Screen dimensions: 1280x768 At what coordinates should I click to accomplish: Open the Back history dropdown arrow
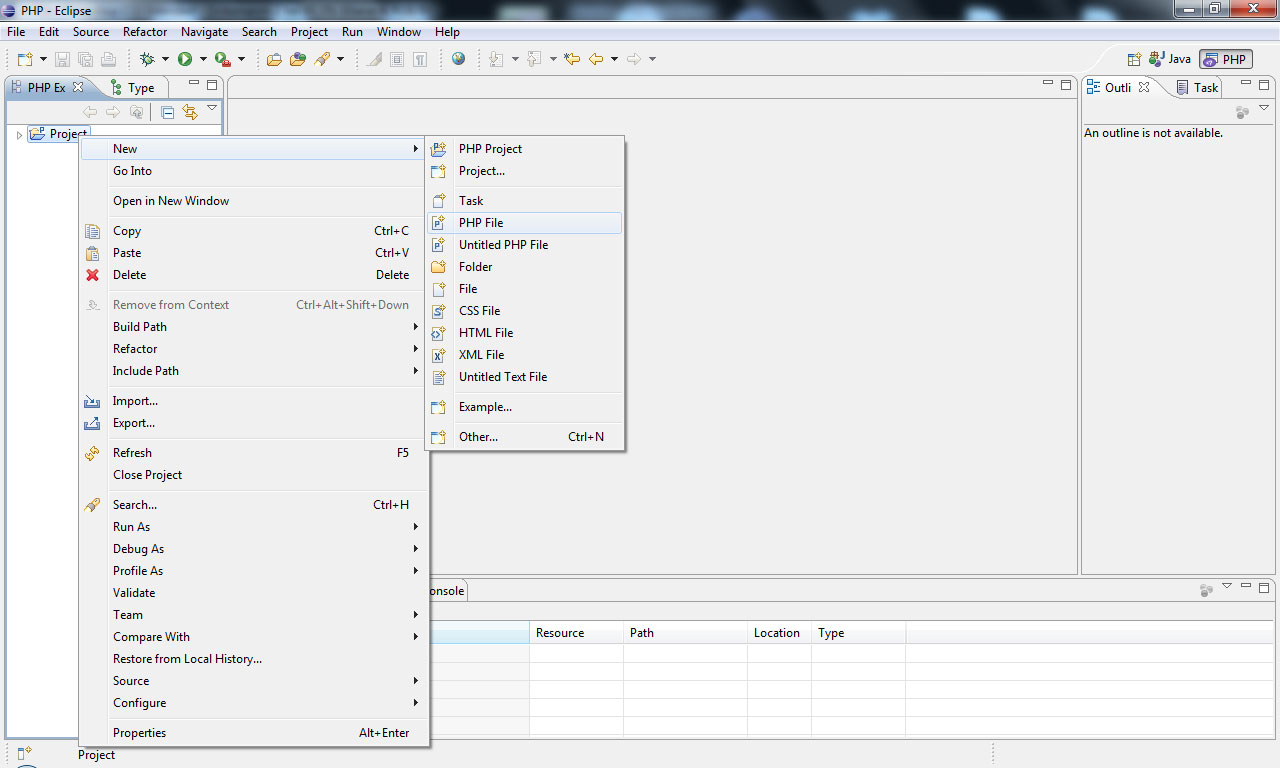coord(614,59)
